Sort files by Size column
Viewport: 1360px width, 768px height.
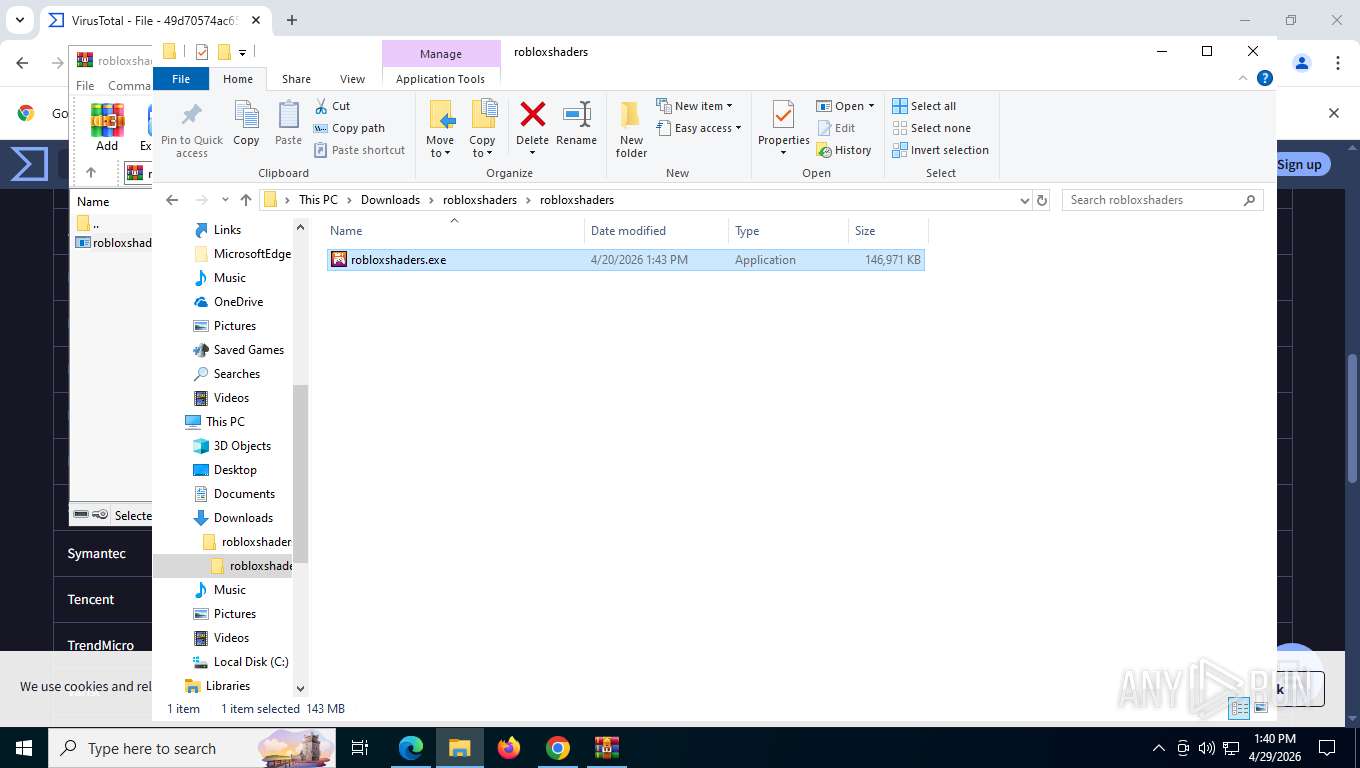point(888,231)
